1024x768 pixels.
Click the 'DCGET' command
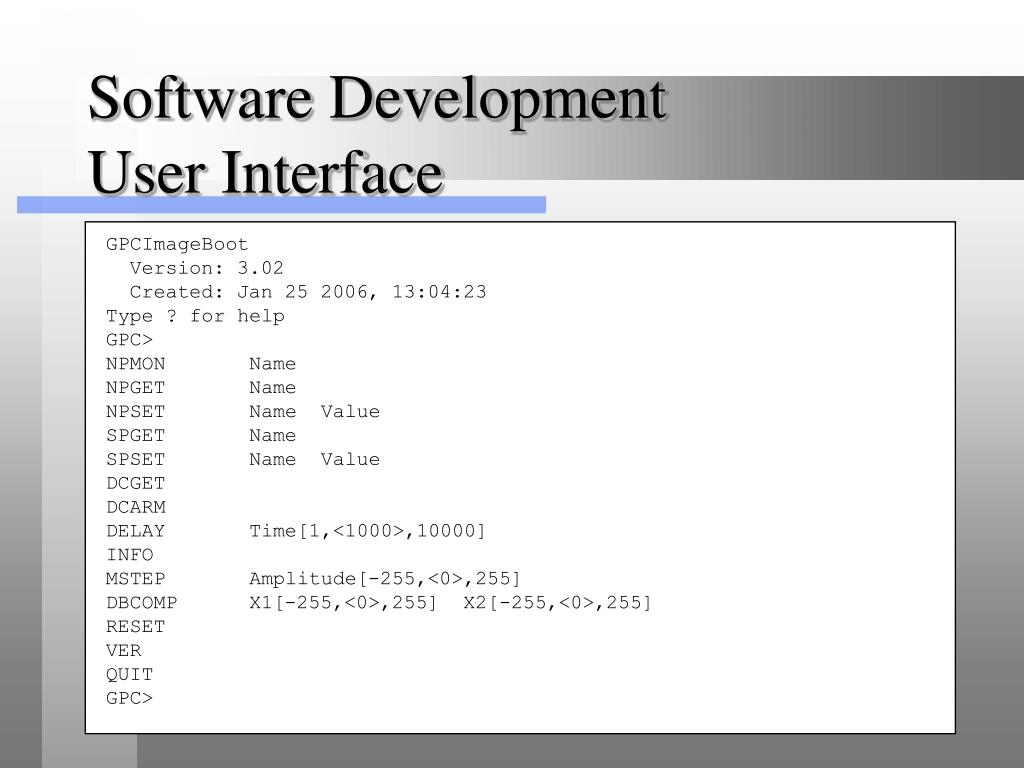pyautogui.click(x=136, y=483)
